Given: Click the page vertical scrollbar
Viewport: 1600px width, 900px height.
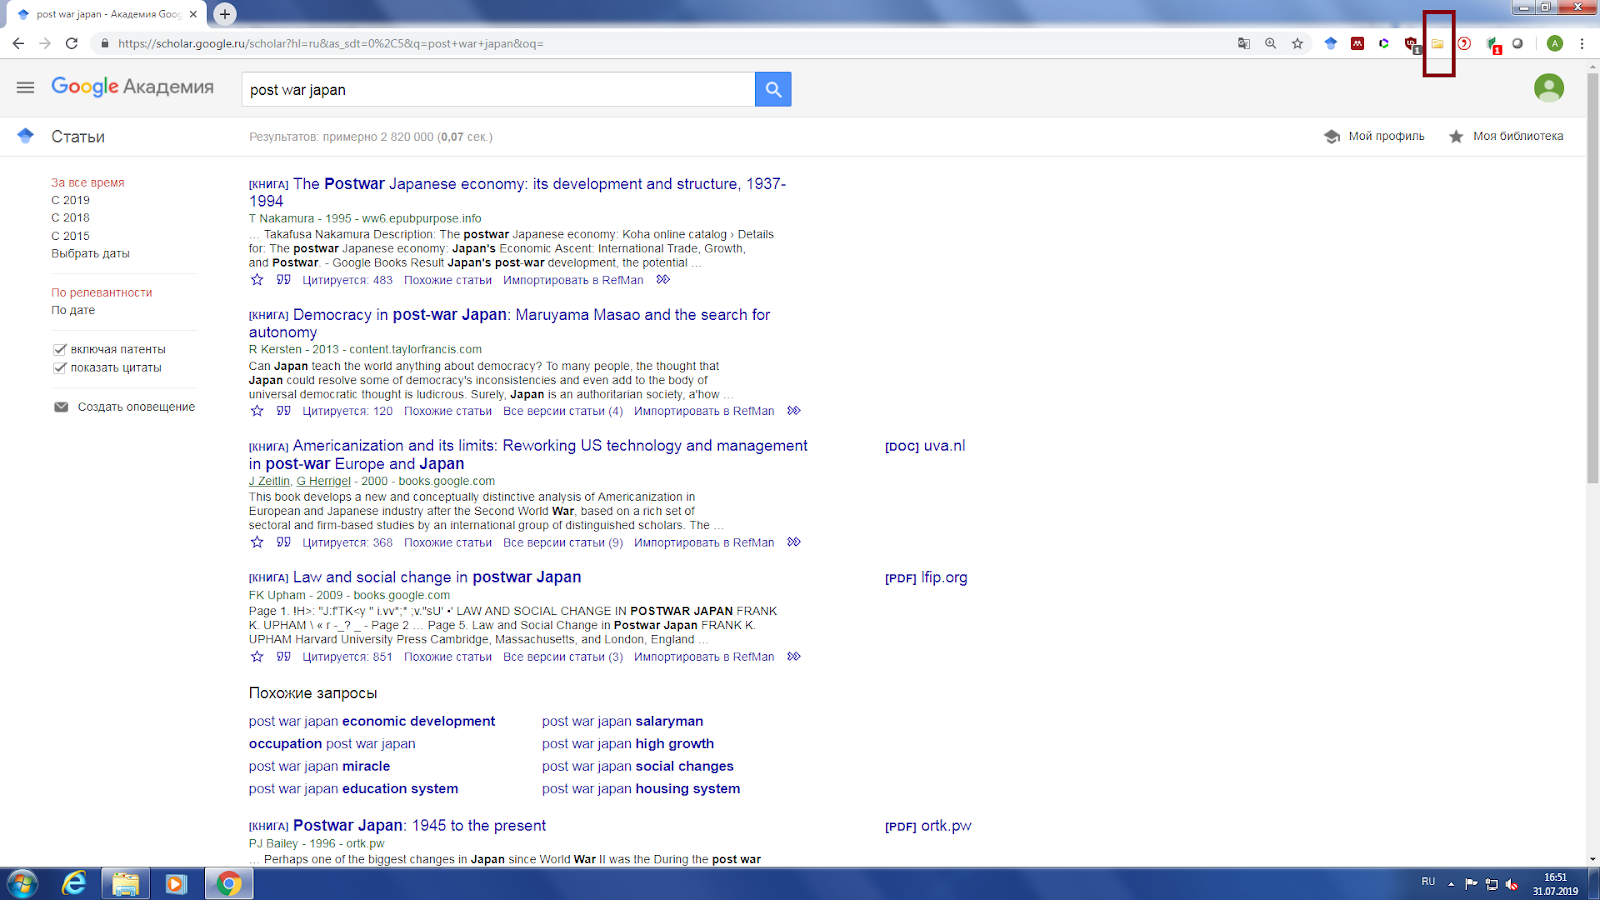Looking at the screenshot, I should pos(1592,277).
